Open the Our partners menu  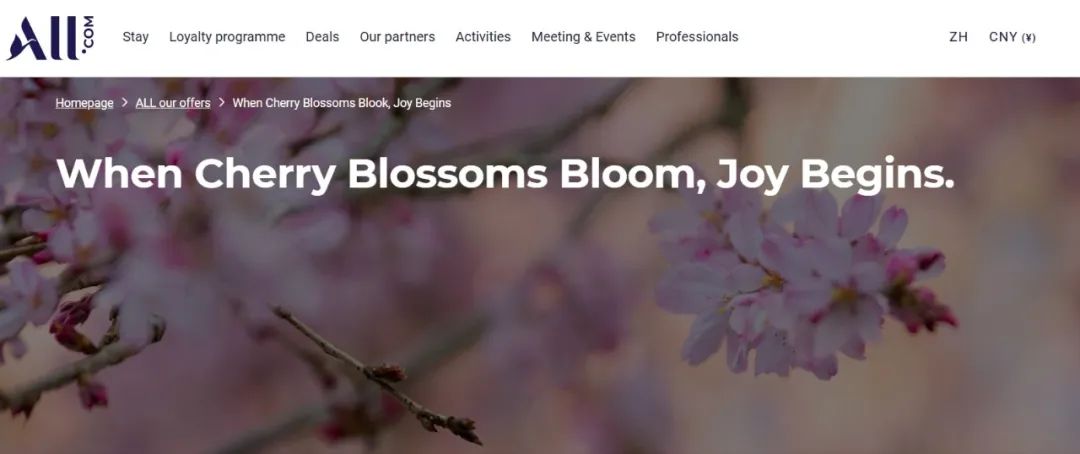397,37
